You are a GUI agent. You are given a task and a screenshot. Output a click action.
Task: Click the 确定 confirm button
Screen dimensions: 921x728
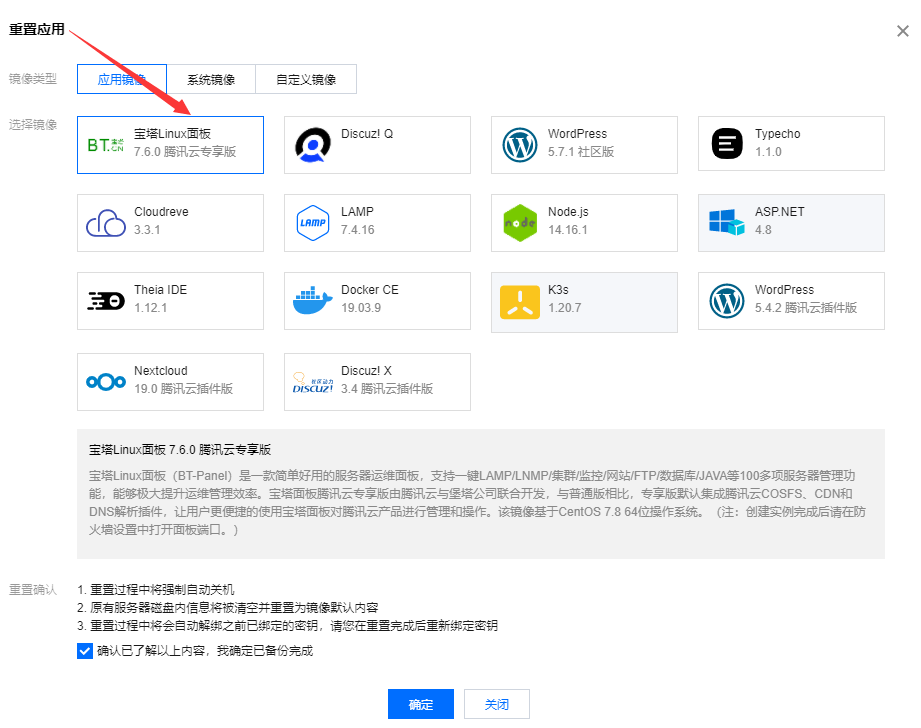tap(421, 704)
